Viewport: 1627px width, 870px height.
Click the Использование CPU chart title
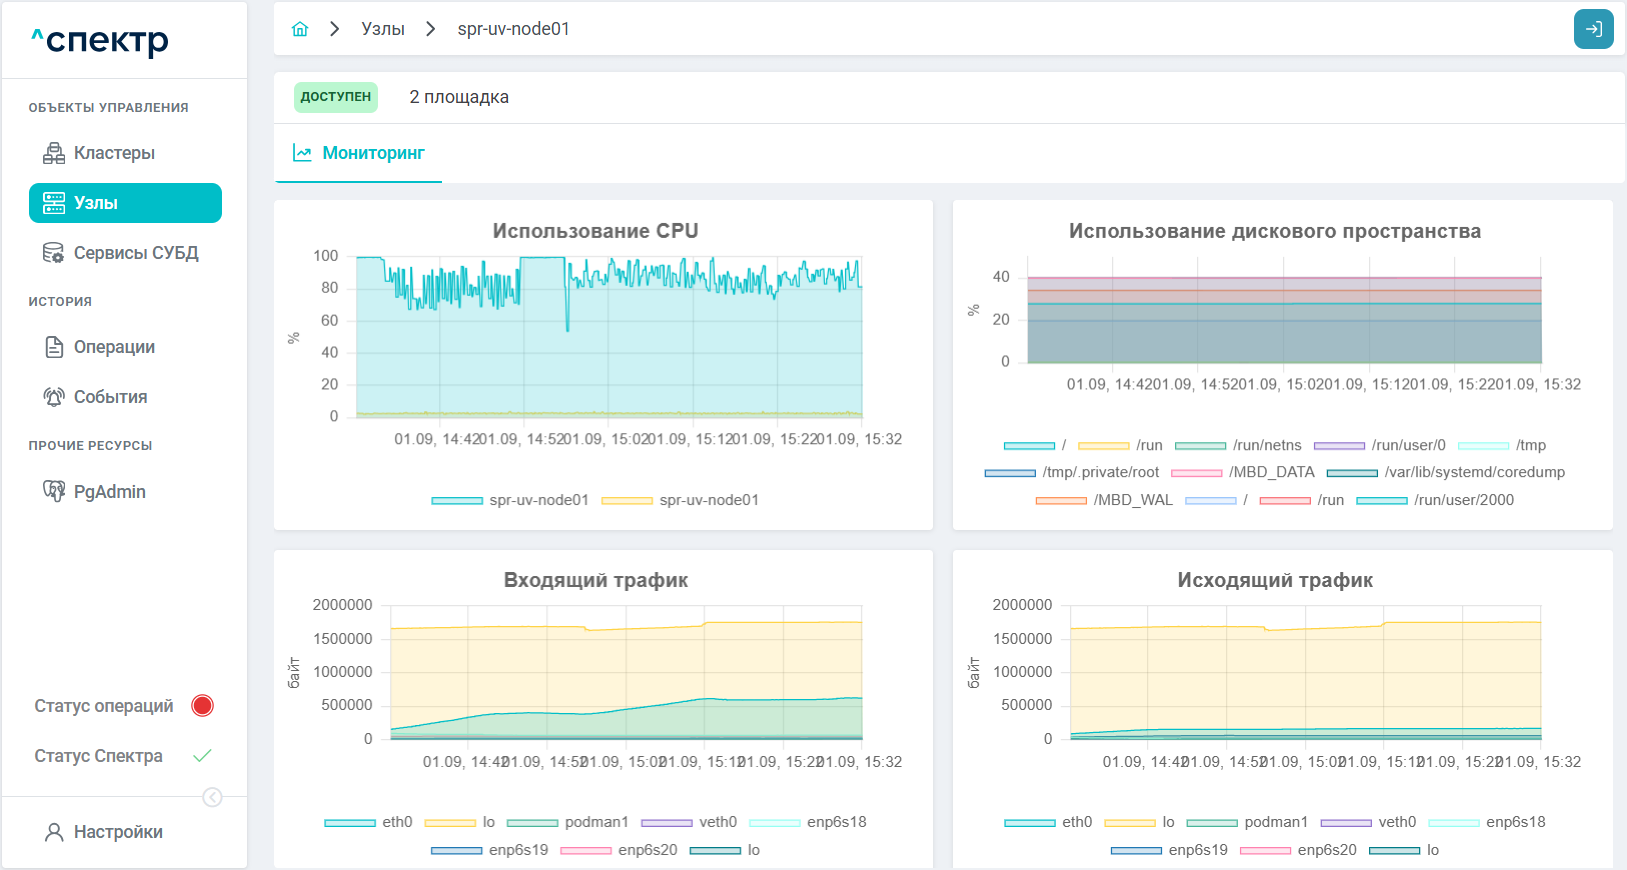pyautogui.click(x=596, y=231)
